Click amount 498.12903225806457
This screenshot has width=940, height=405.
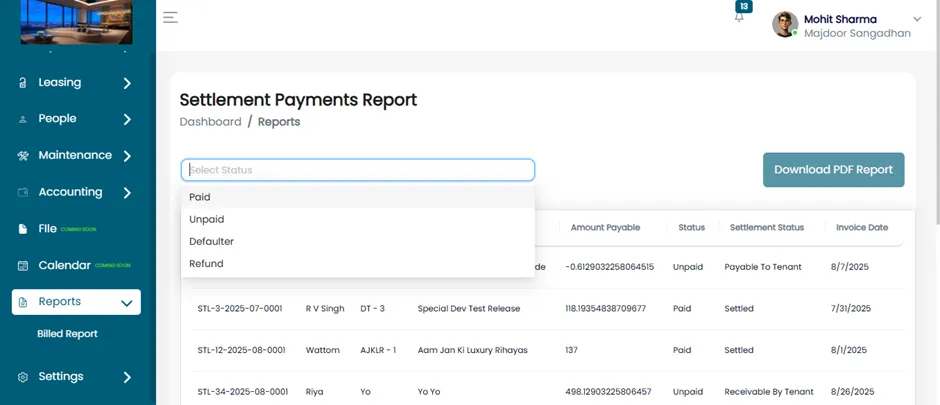pos(608,392)
